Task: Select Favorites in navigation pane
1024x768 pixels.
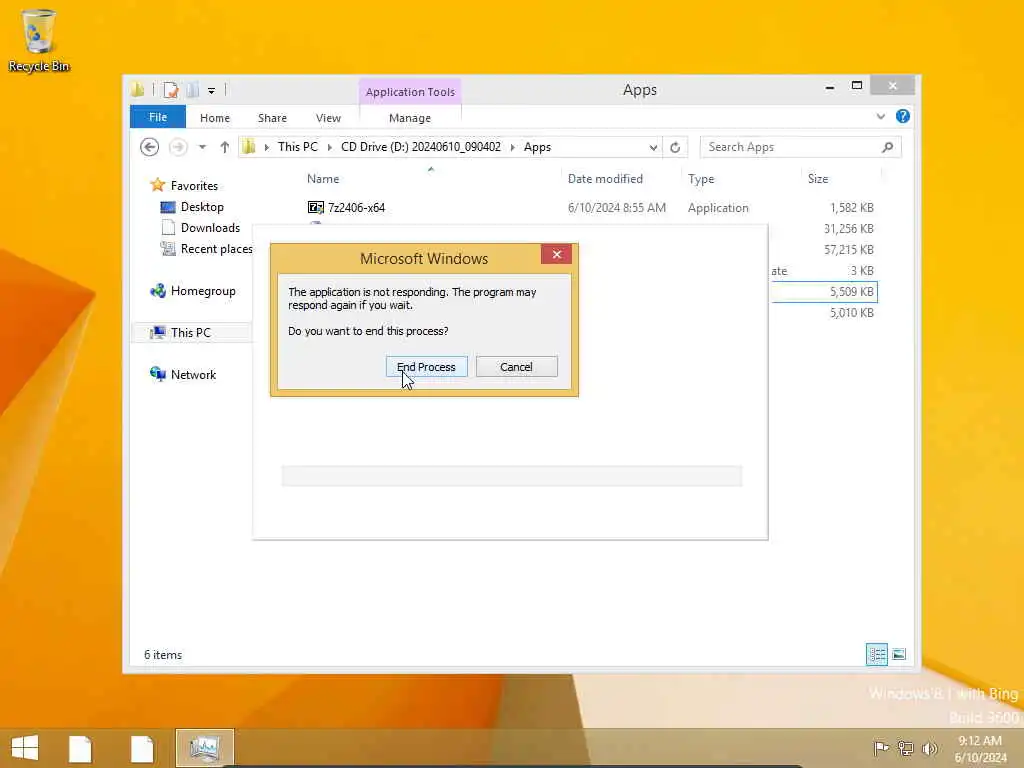Action: coord(194,185)
